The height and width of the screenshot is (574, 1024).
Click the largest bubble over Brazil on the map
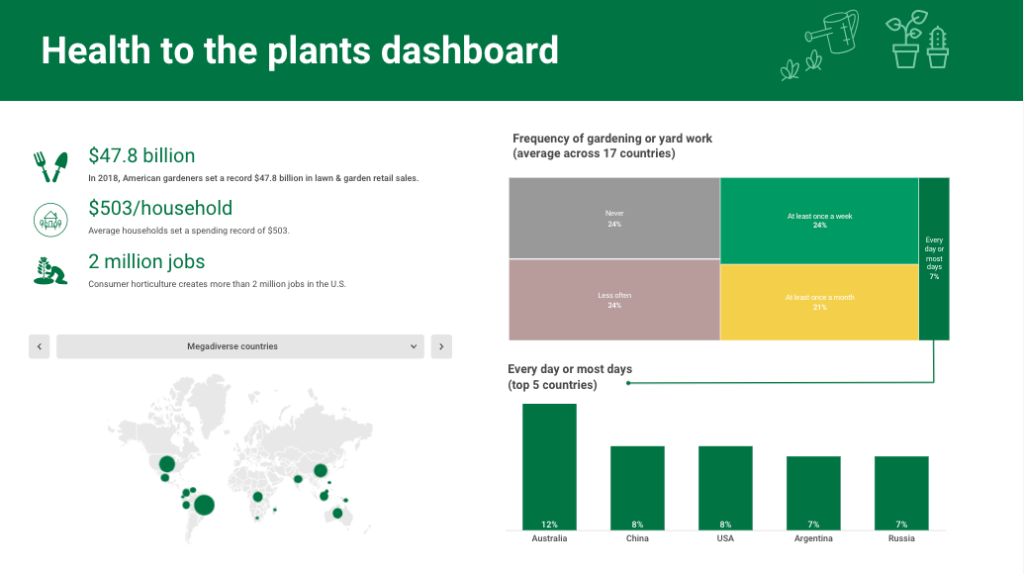(x=204, y=505)
